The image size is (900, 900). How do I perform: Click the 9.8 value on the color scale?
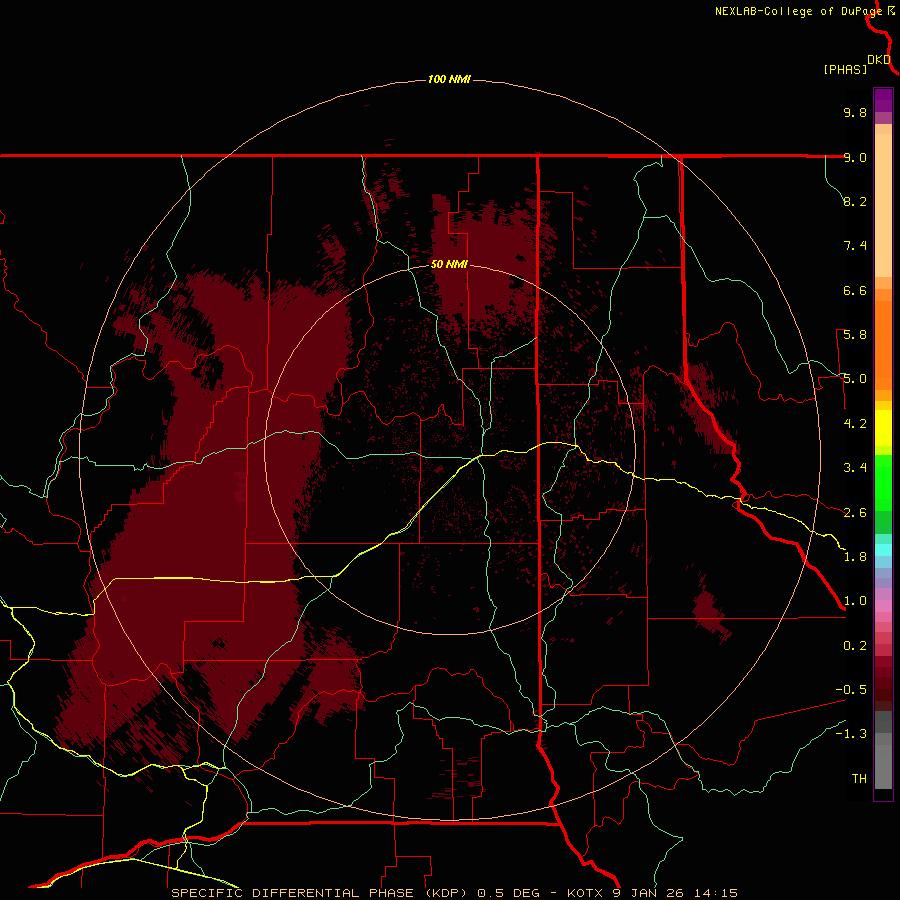[x=855, y=112]
